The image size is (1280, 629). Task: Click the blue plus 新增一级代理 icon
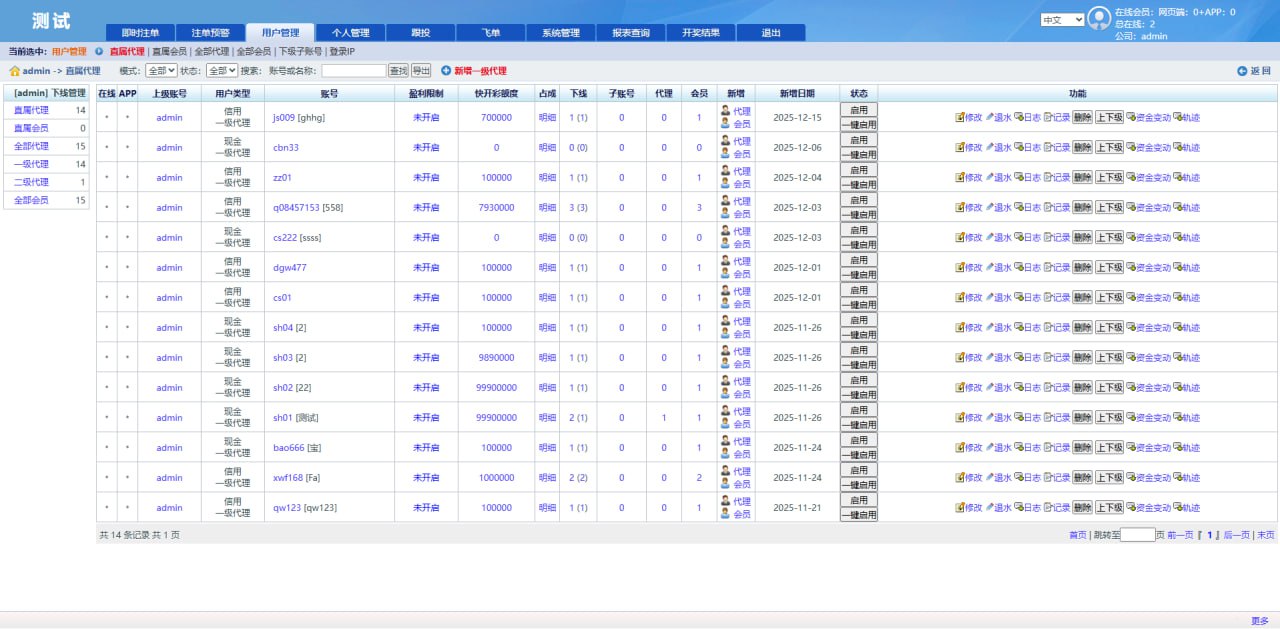(446, 71)
